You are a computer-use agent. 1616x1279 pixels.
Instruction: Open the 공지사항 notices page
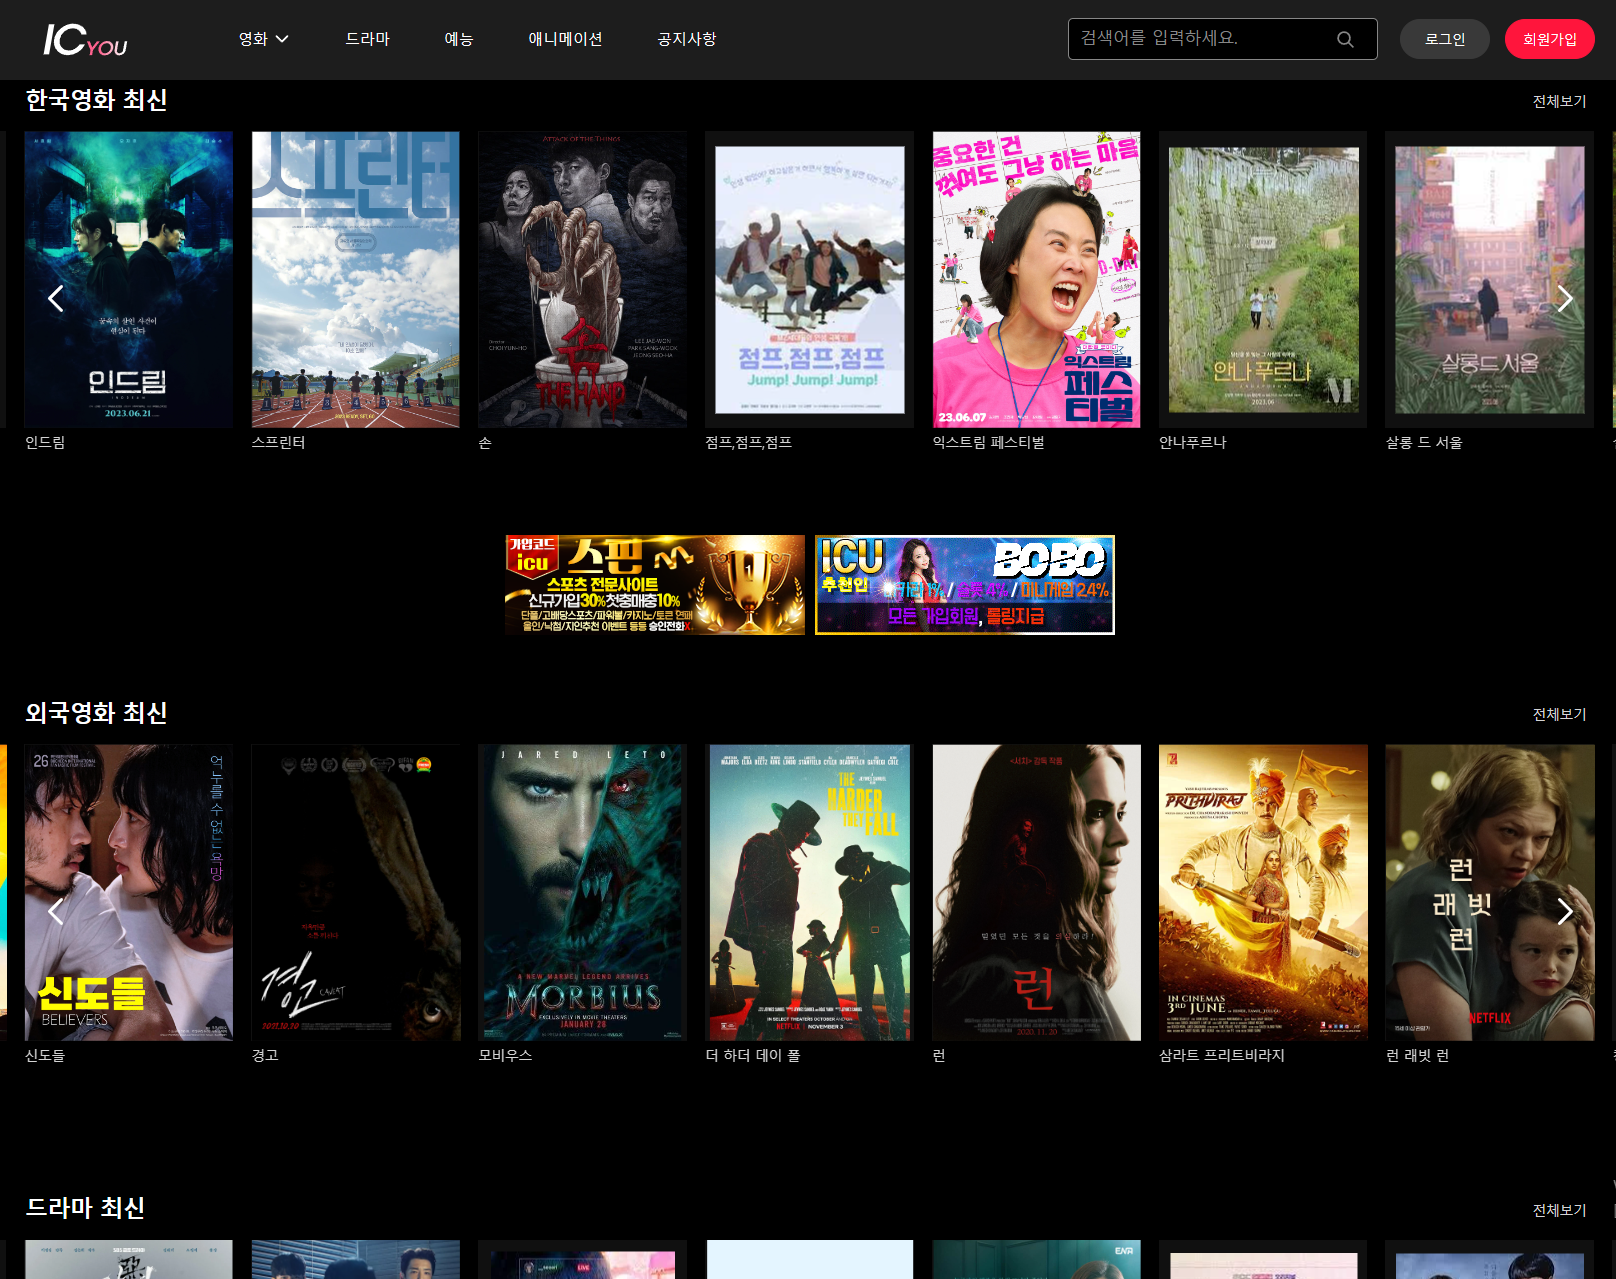coord(686,39)
